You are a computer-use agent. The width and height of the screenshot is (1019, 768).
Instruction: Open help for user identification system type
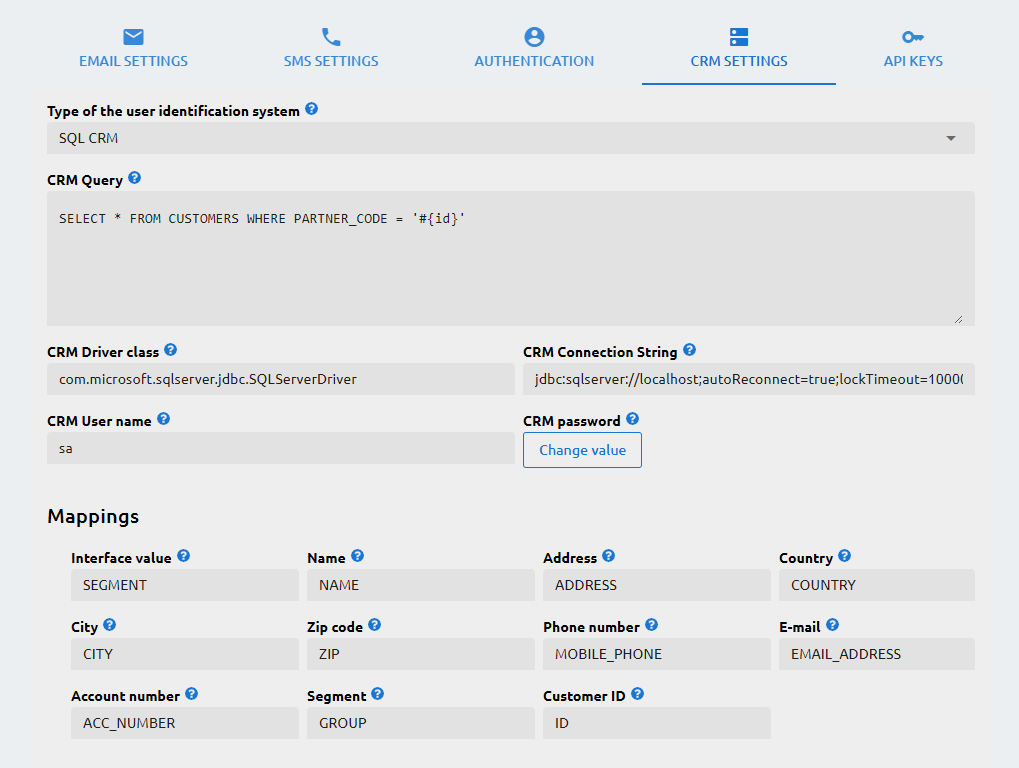311,110
